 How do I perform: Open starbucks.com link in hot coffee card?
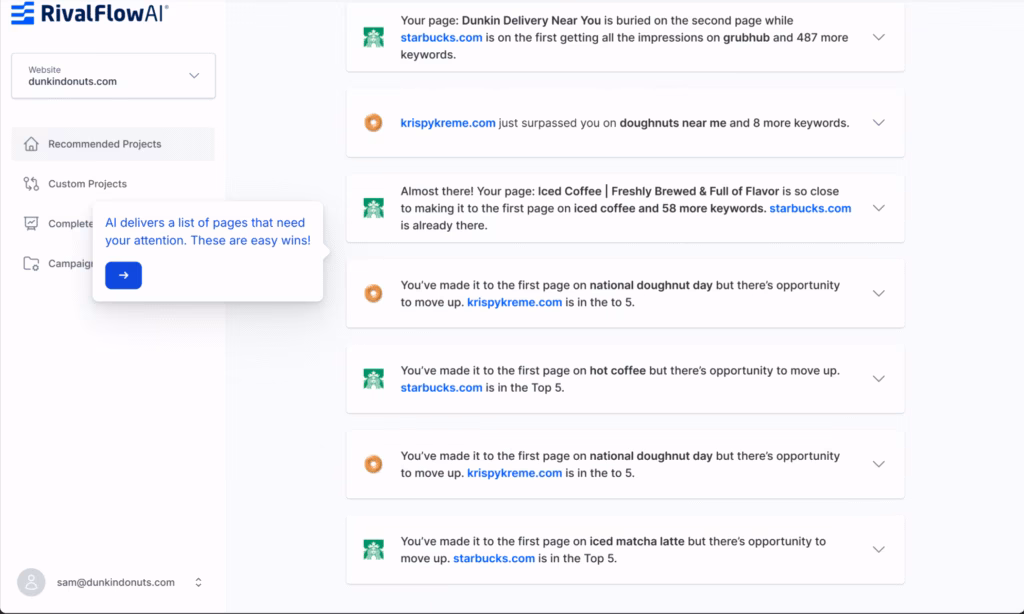tap(441, 387)
